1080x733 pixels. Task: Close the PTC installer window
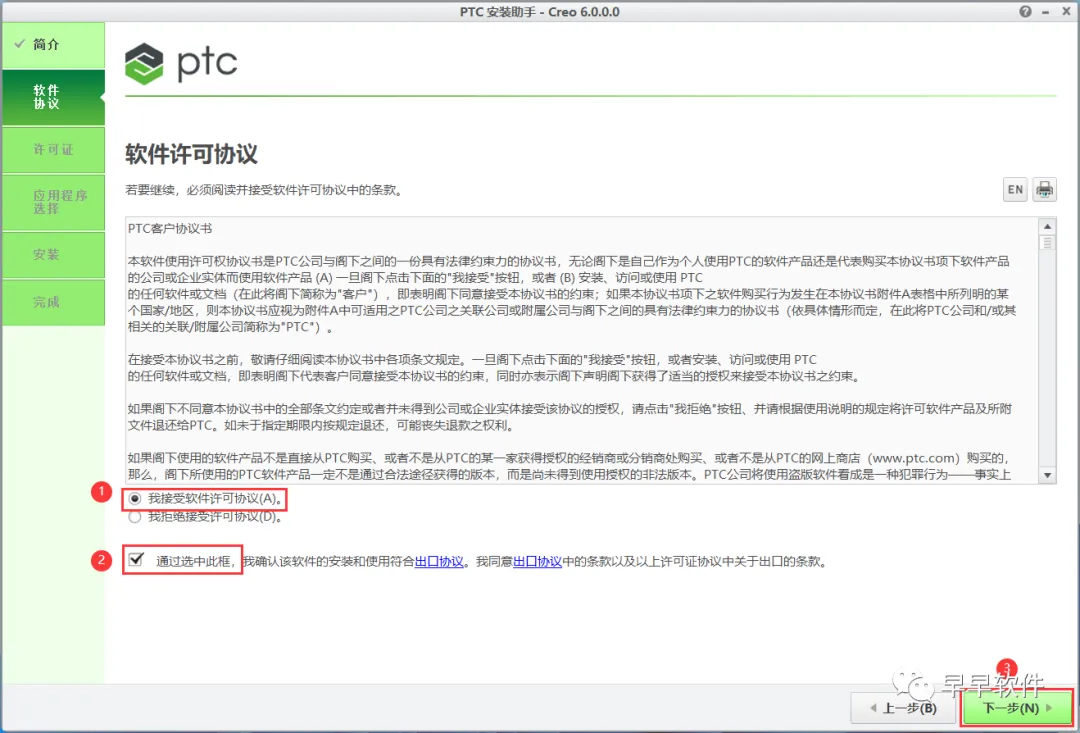[1066, 12]
